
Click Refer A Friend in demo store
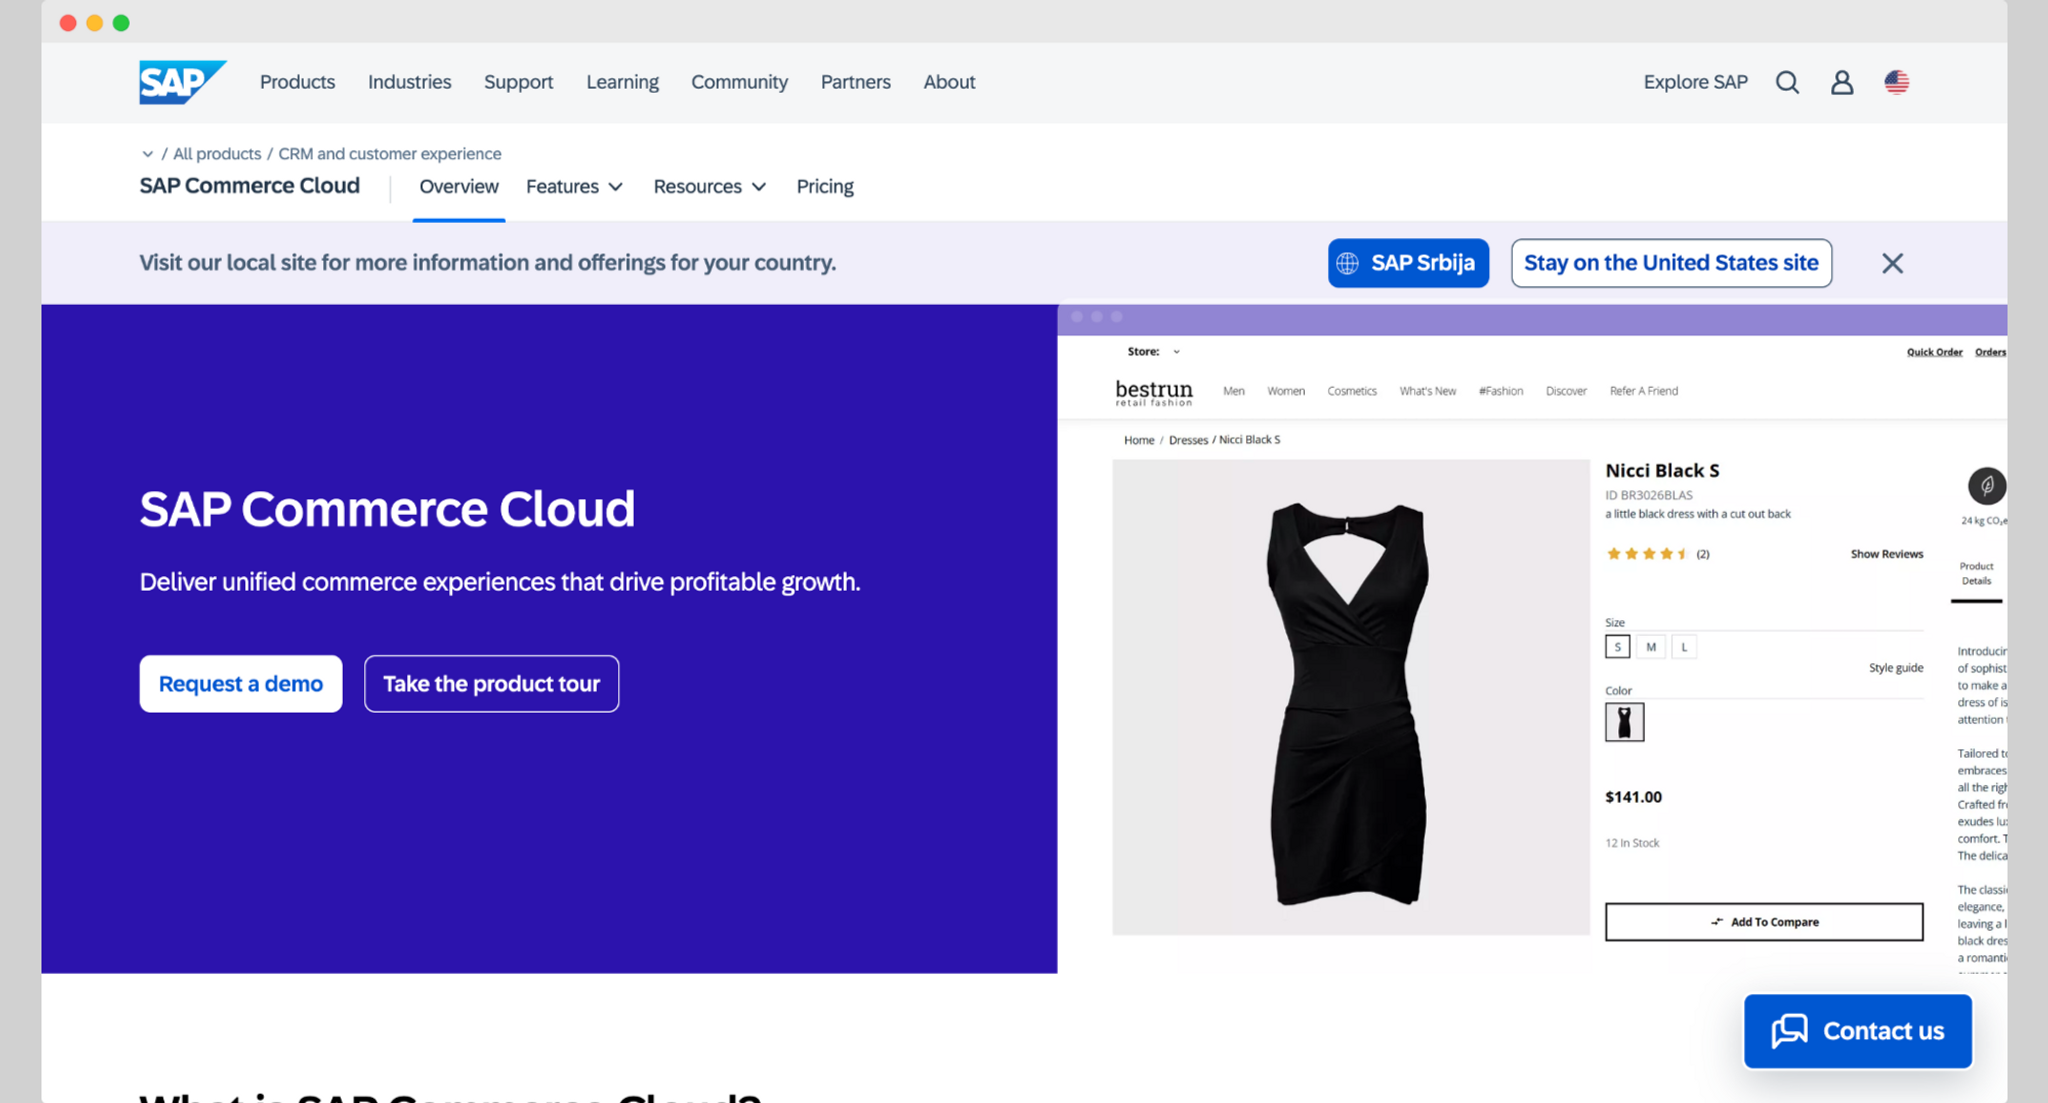point(1643,391)
